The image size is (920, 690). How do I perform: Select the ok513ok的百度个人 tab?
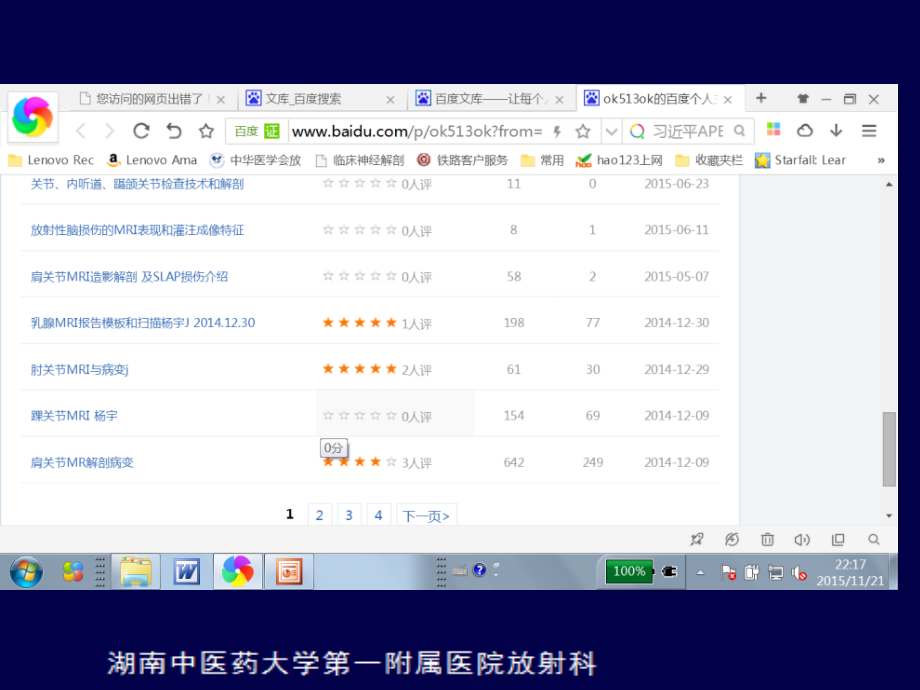click(655, 98)
